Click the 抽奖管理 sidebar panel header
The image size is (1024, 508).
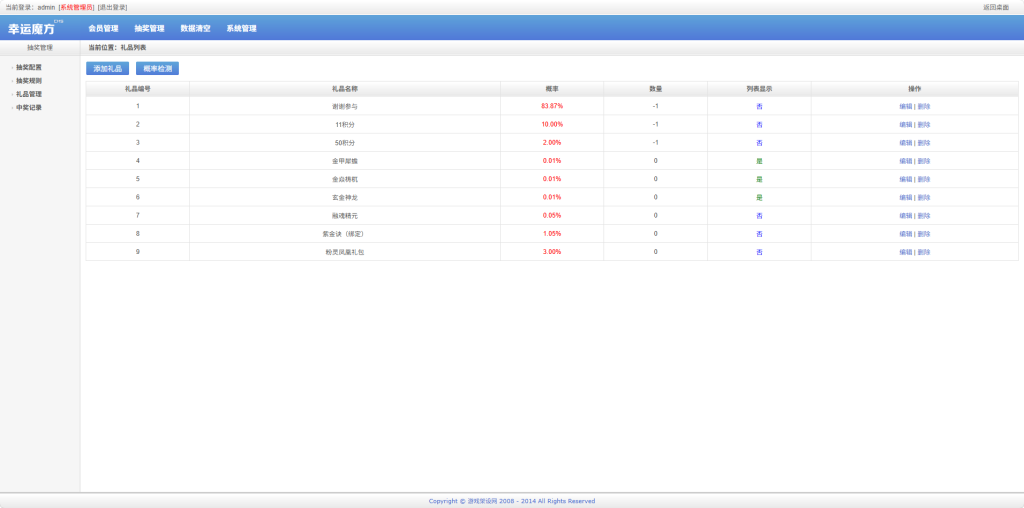click(x=40, y=48)
